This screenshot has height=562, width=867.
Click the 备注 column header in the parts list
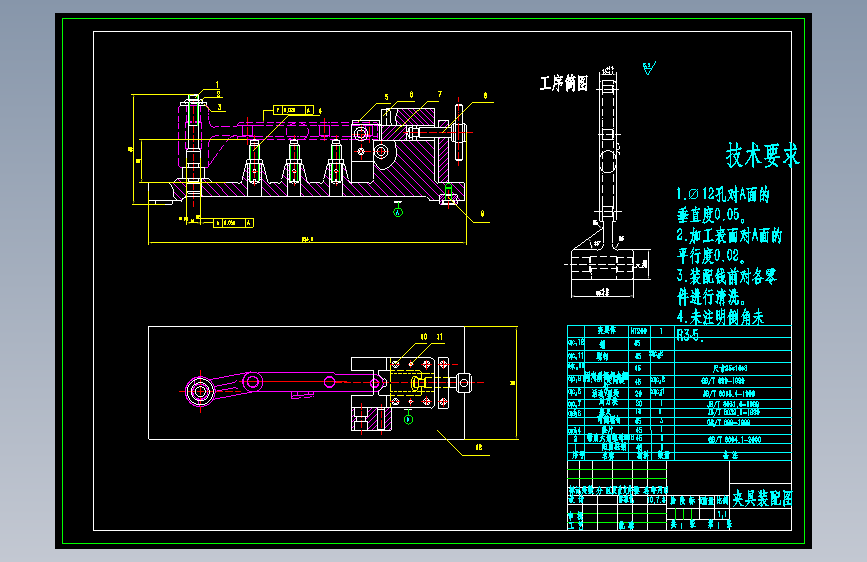coord(730,455)
